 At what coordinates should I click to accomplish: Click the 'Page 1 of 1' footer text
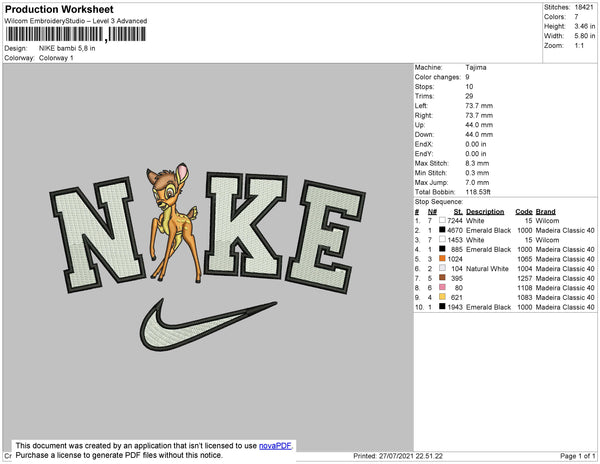(577, 456)
